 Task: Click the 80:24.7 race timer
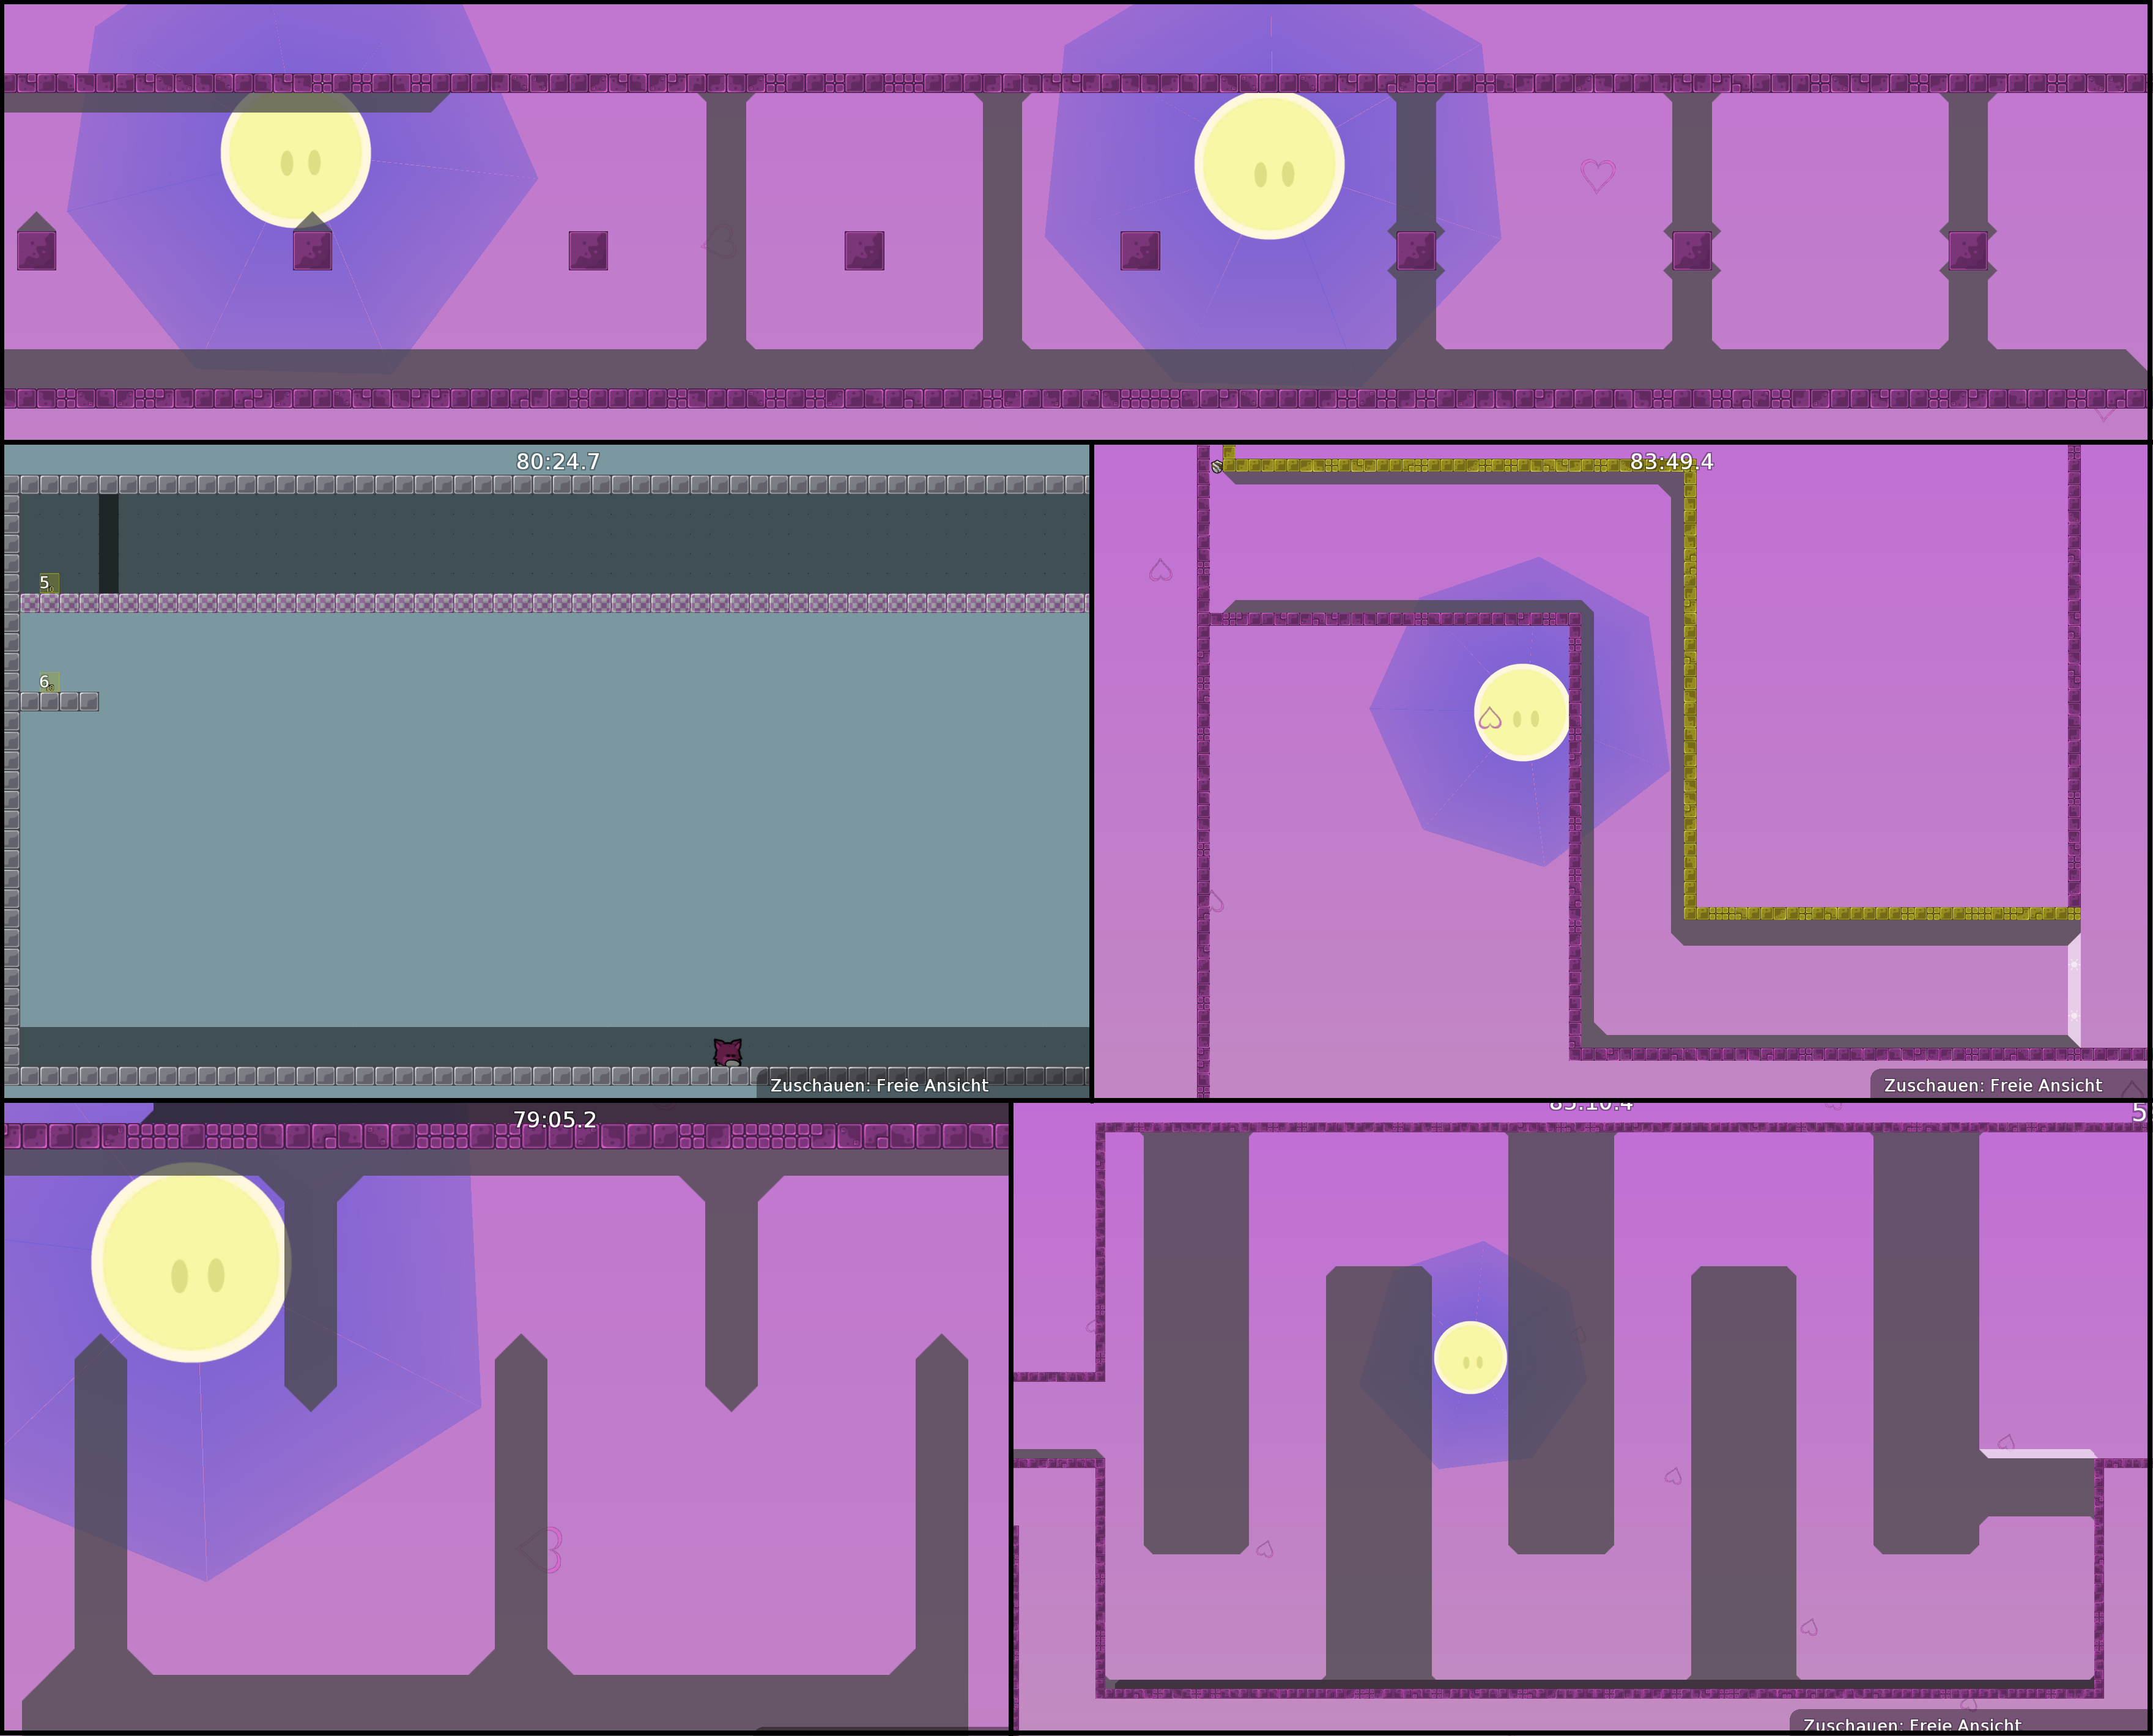[x=557, y=462]
